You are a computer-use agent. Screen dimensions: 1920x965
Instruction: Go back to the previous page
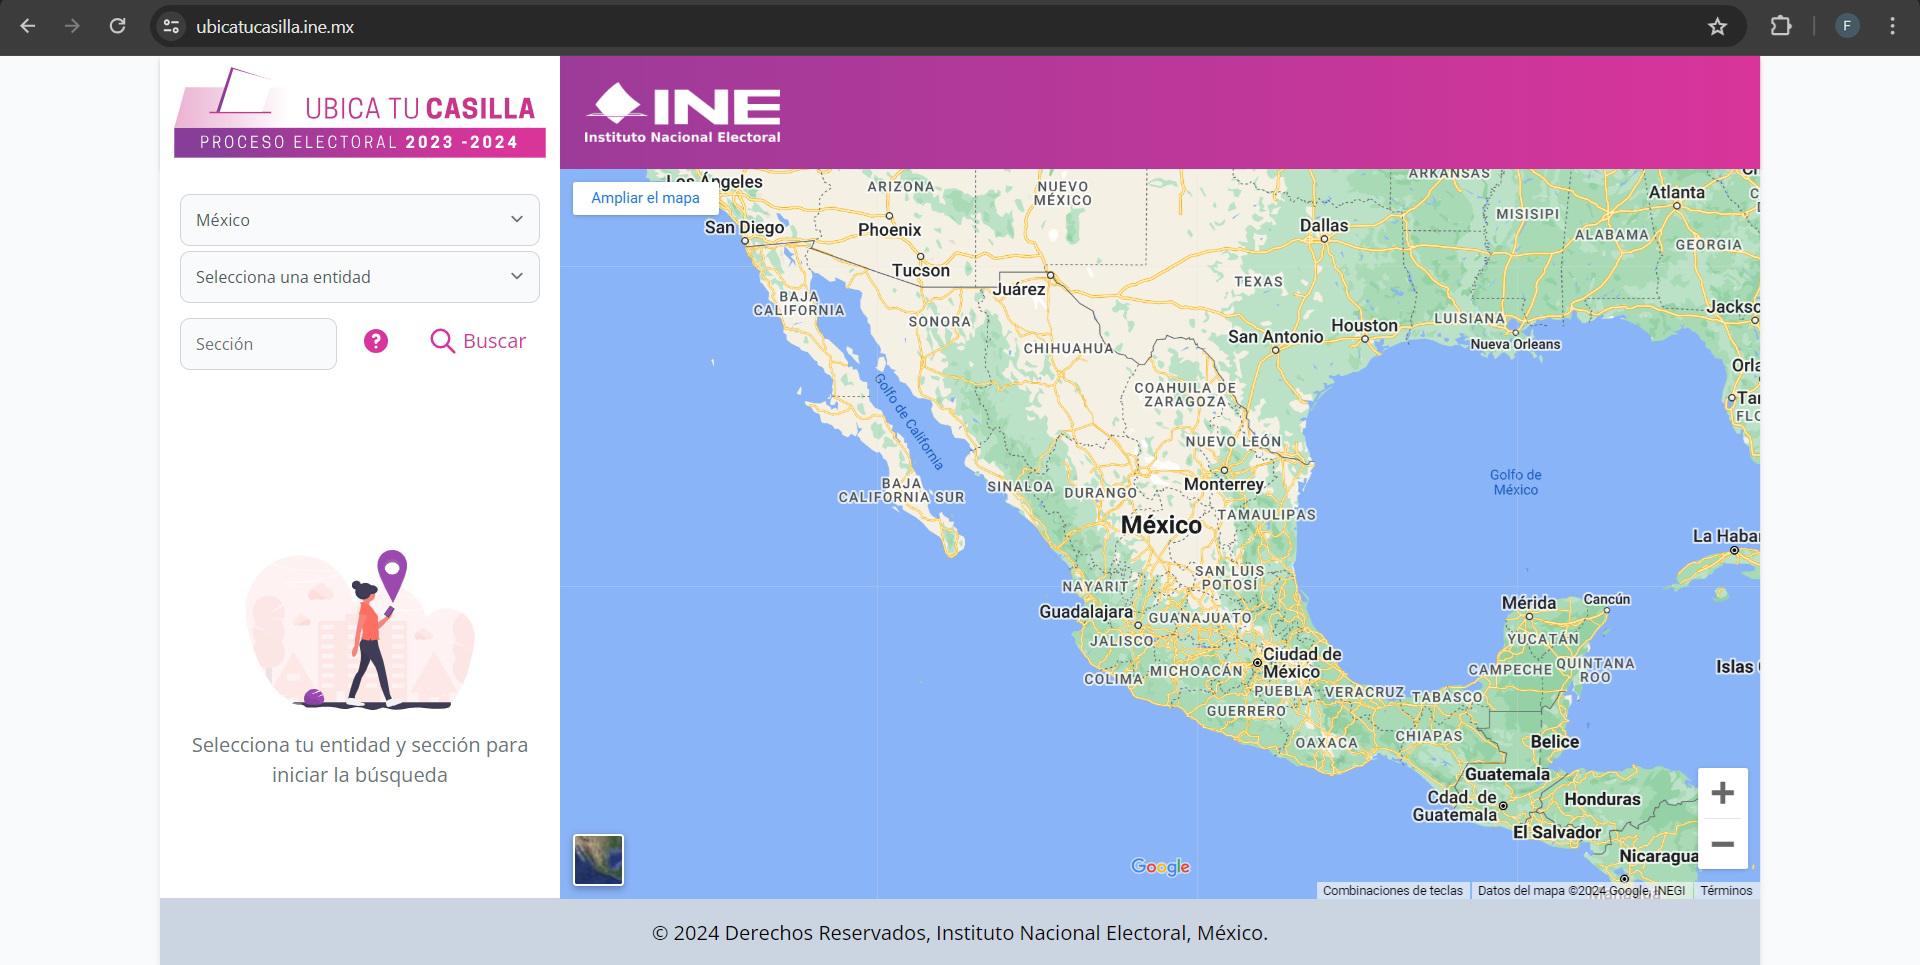point(28,27)
